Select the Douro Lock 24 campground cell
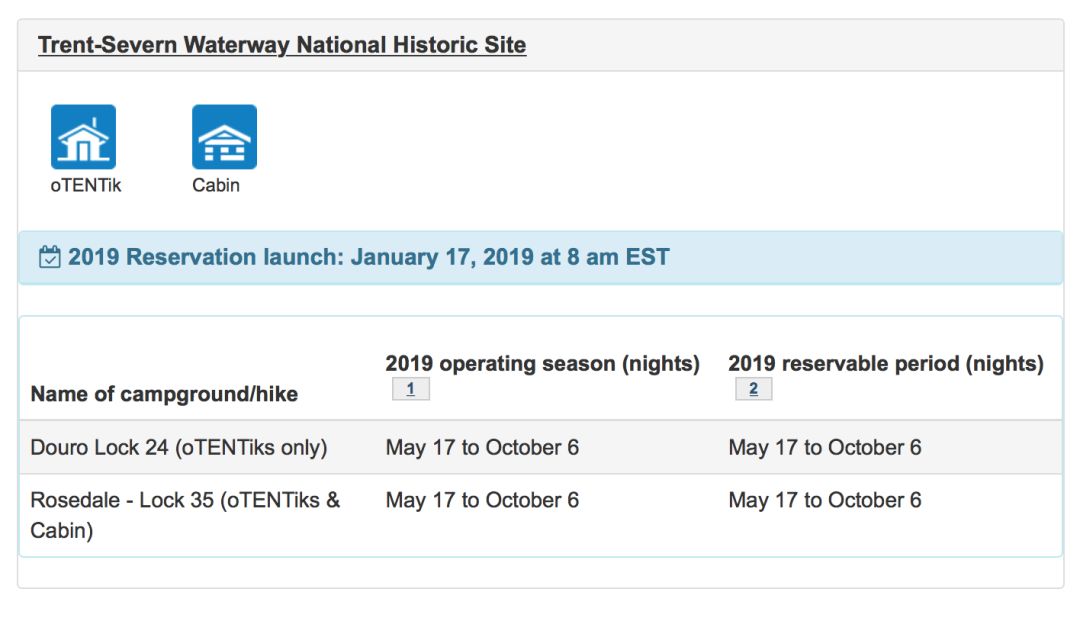Screen dimensions: 1080x618 point(179,447)
